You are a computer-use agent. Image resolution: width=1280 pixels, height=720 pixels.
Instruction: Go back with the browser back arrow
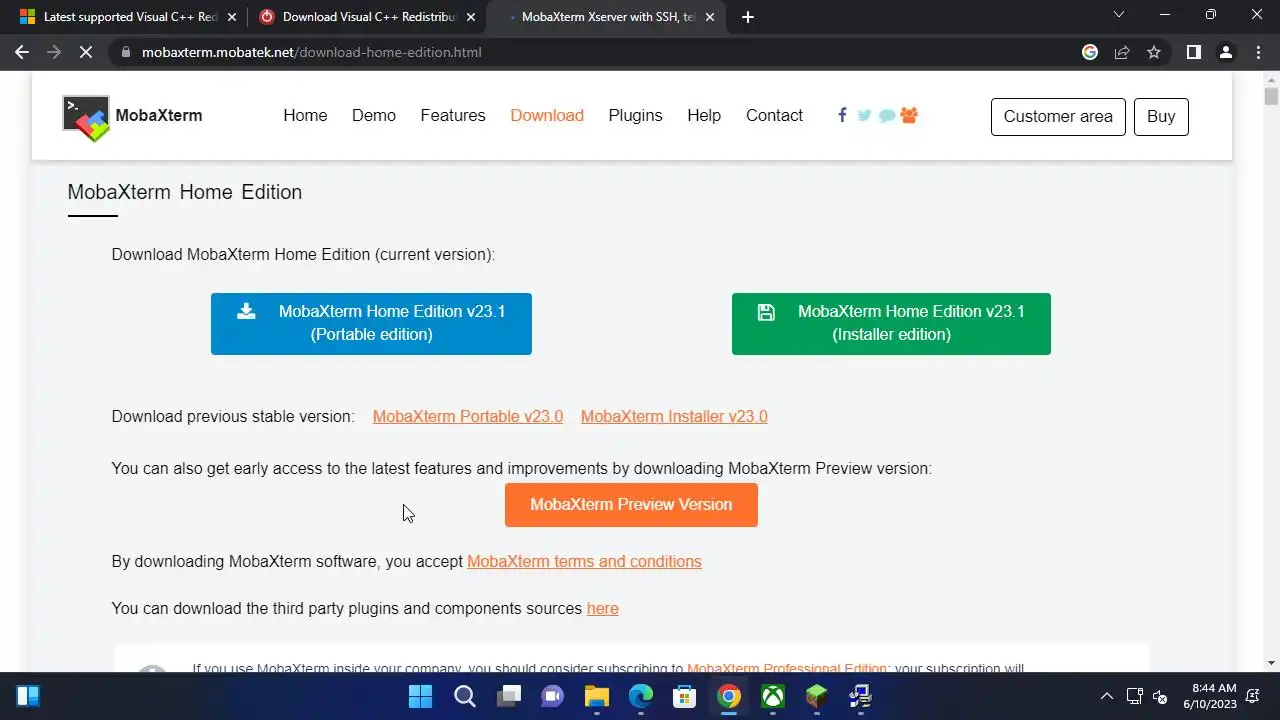coord(22,52)
